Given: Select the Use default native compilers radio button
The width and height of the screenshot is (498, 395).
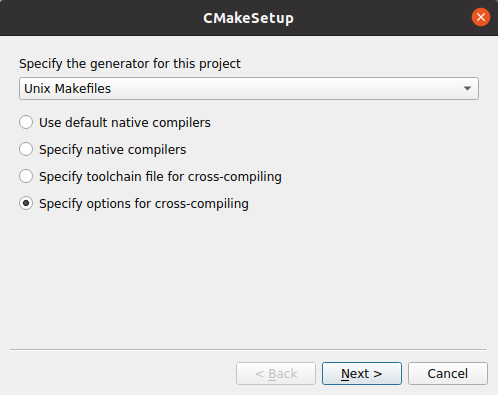Looking at the screenshot, I should click(26, 122).
